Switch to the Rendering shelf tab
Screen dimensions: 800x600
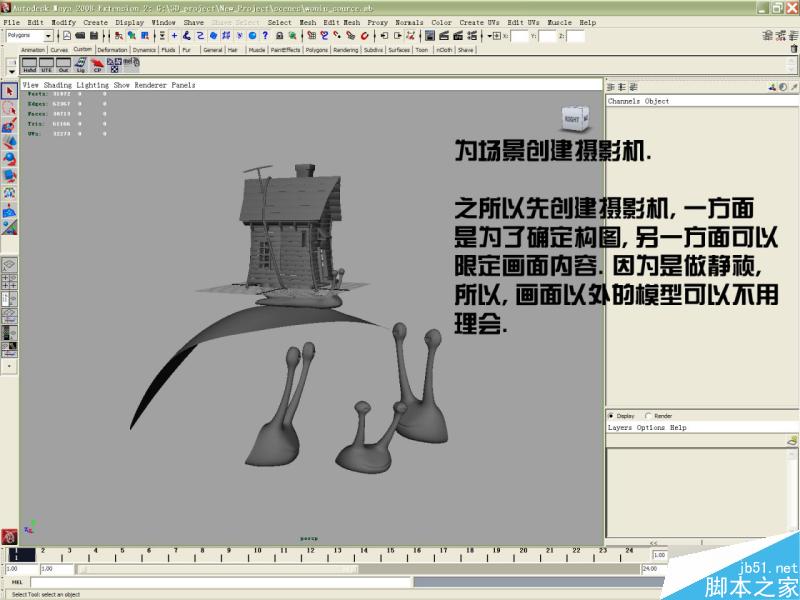pyautogui.click(x=345, y=50)
